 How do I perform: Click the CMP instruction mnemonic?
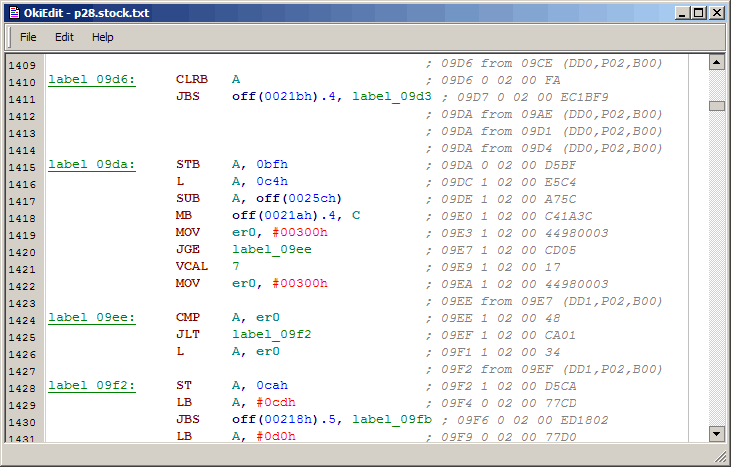188,317
